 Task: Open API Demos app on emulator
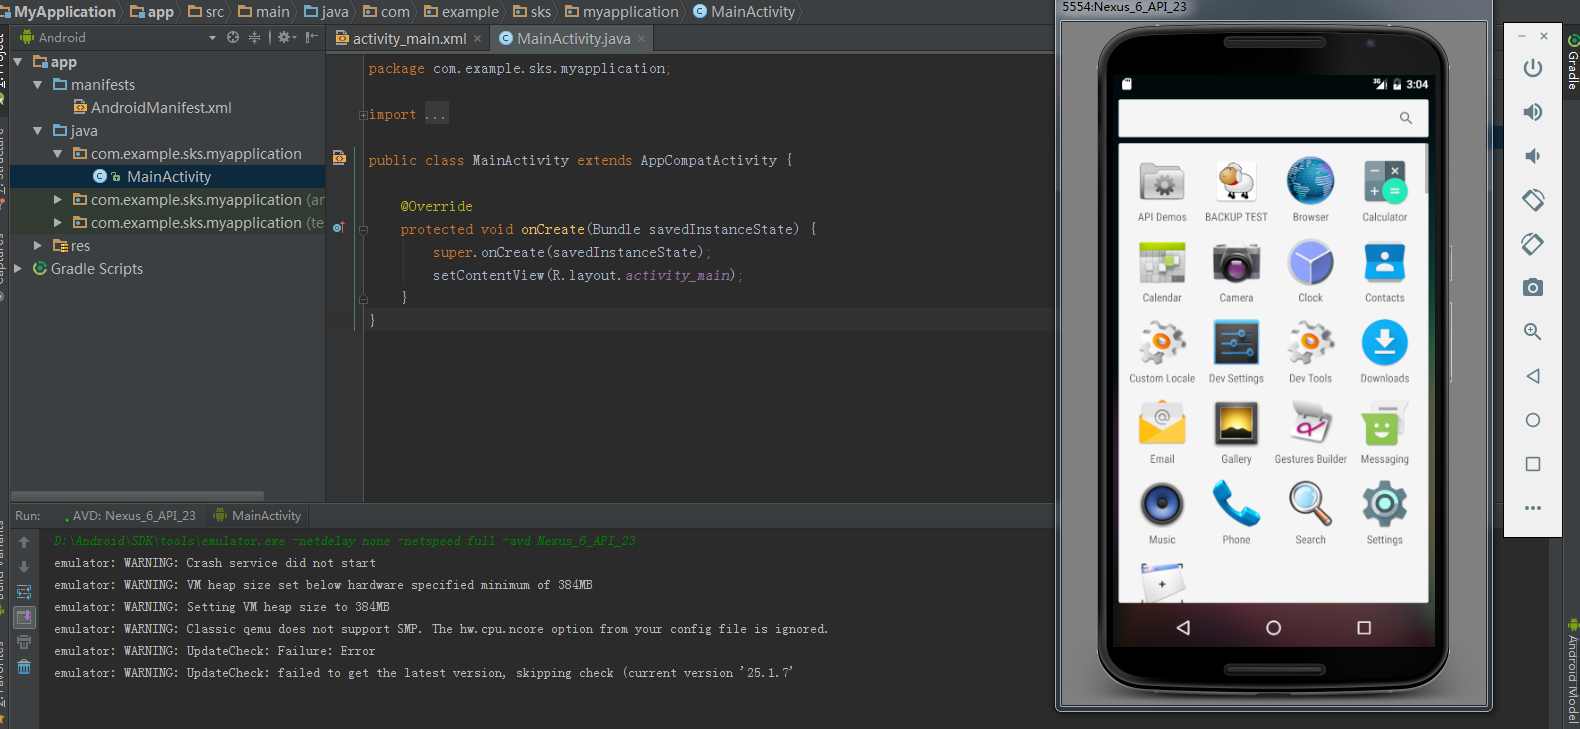1162,190
